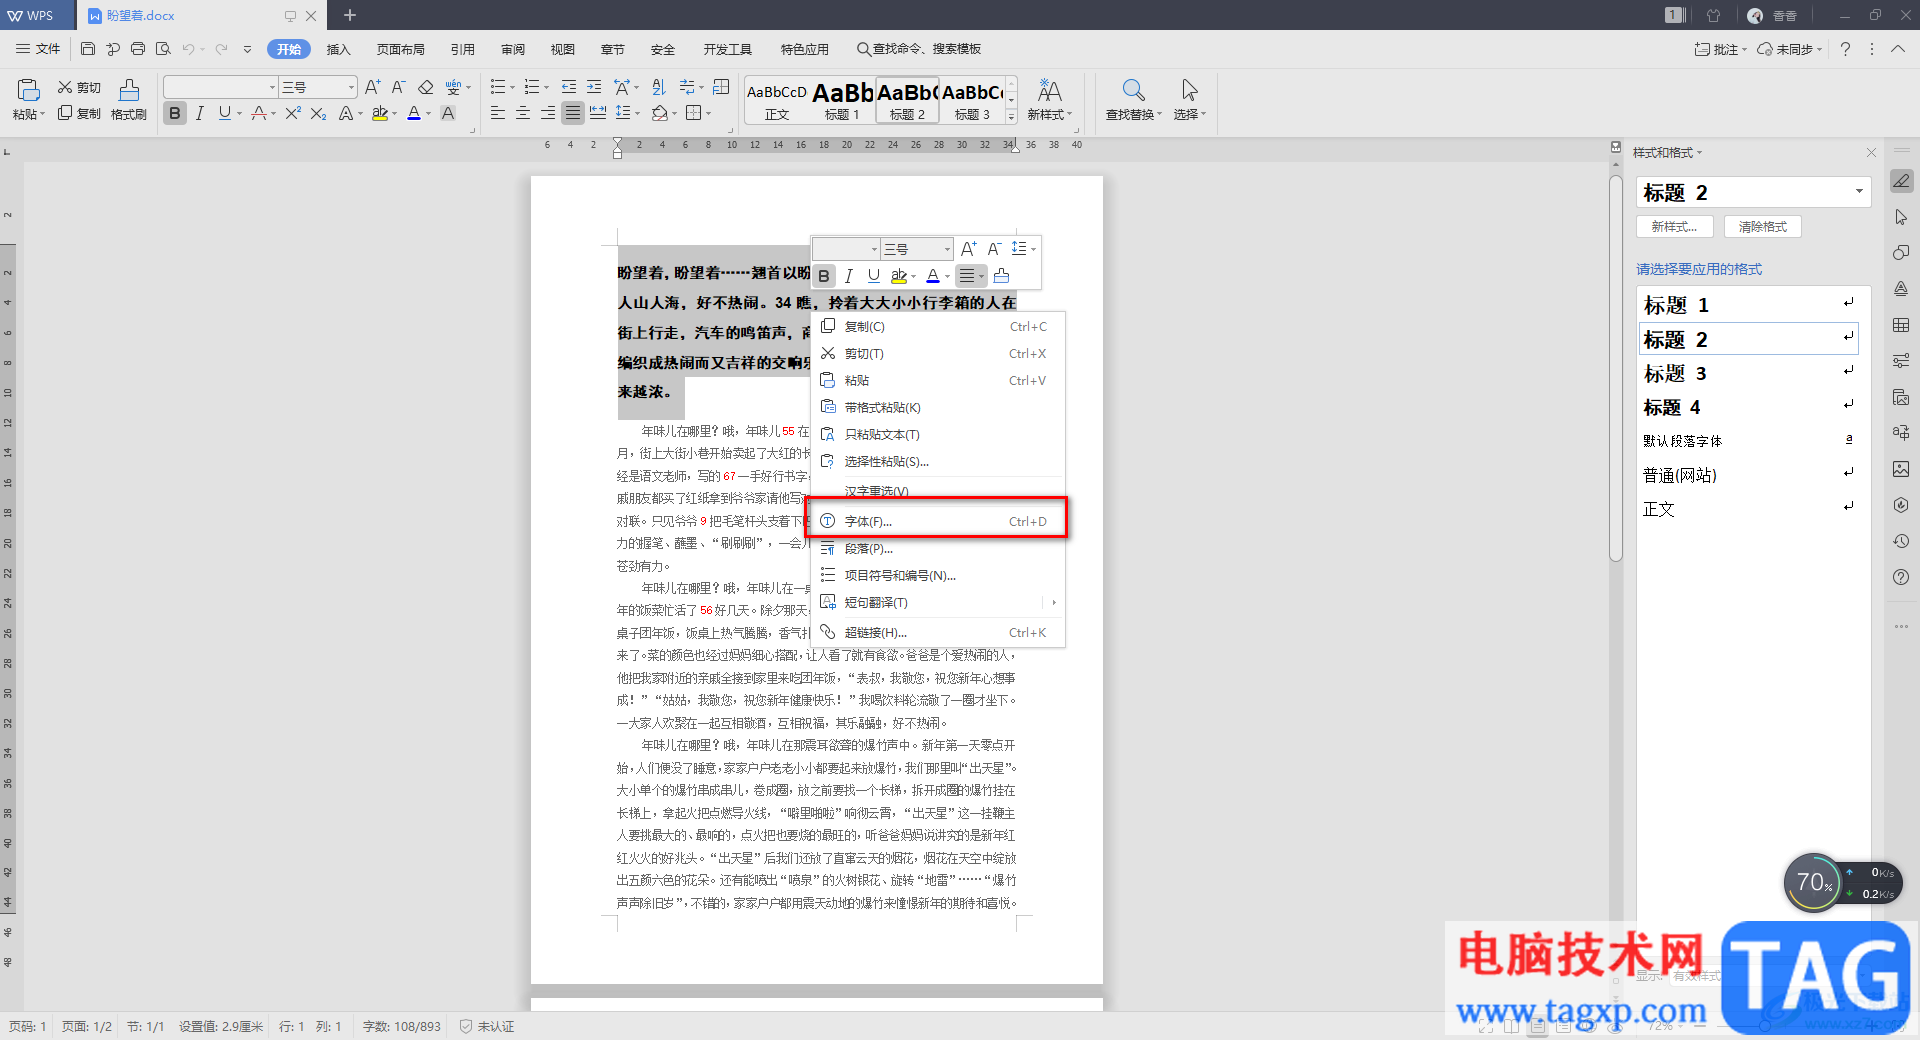Align text right in ribbon
The image size is (1920, 1040).
(x=548, y=113)
